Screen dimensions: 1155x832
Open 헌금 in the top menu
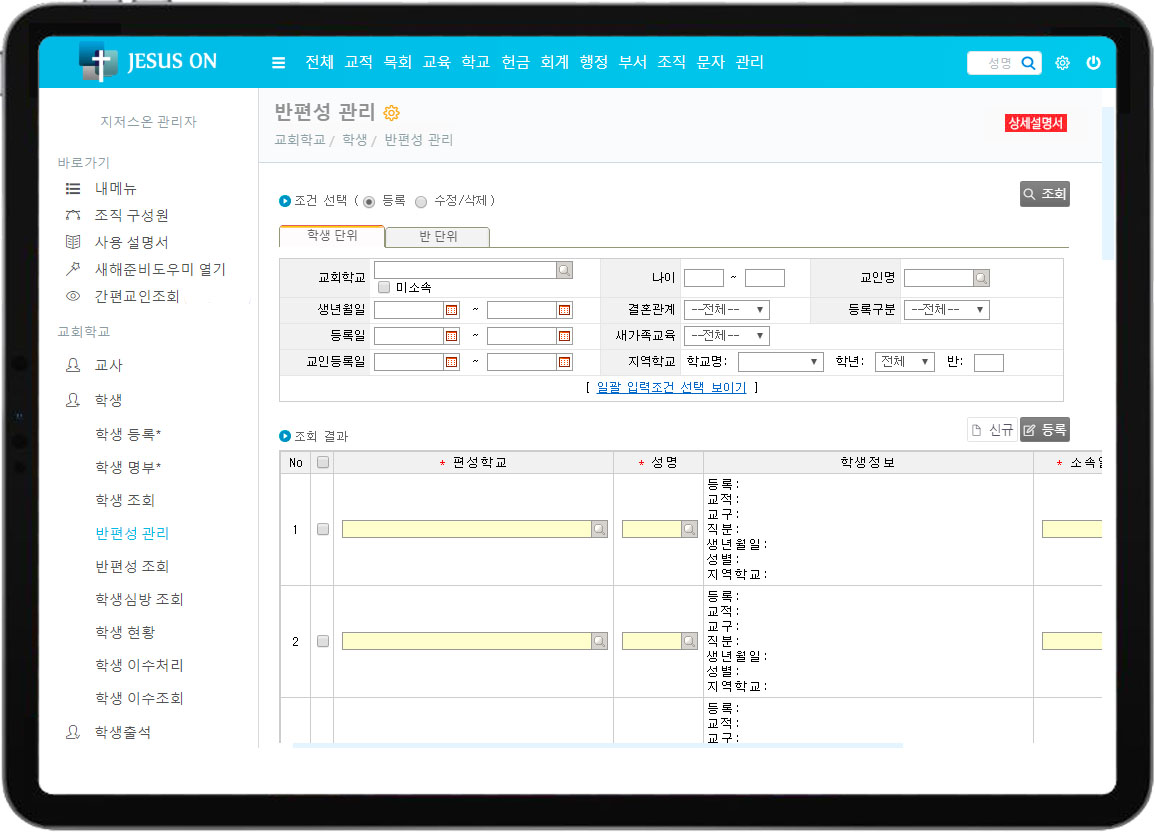point(515,62)
